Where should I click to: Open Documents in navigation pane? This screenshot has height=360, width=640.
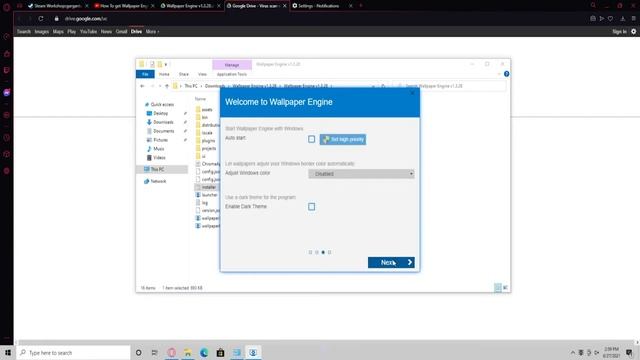160,131
